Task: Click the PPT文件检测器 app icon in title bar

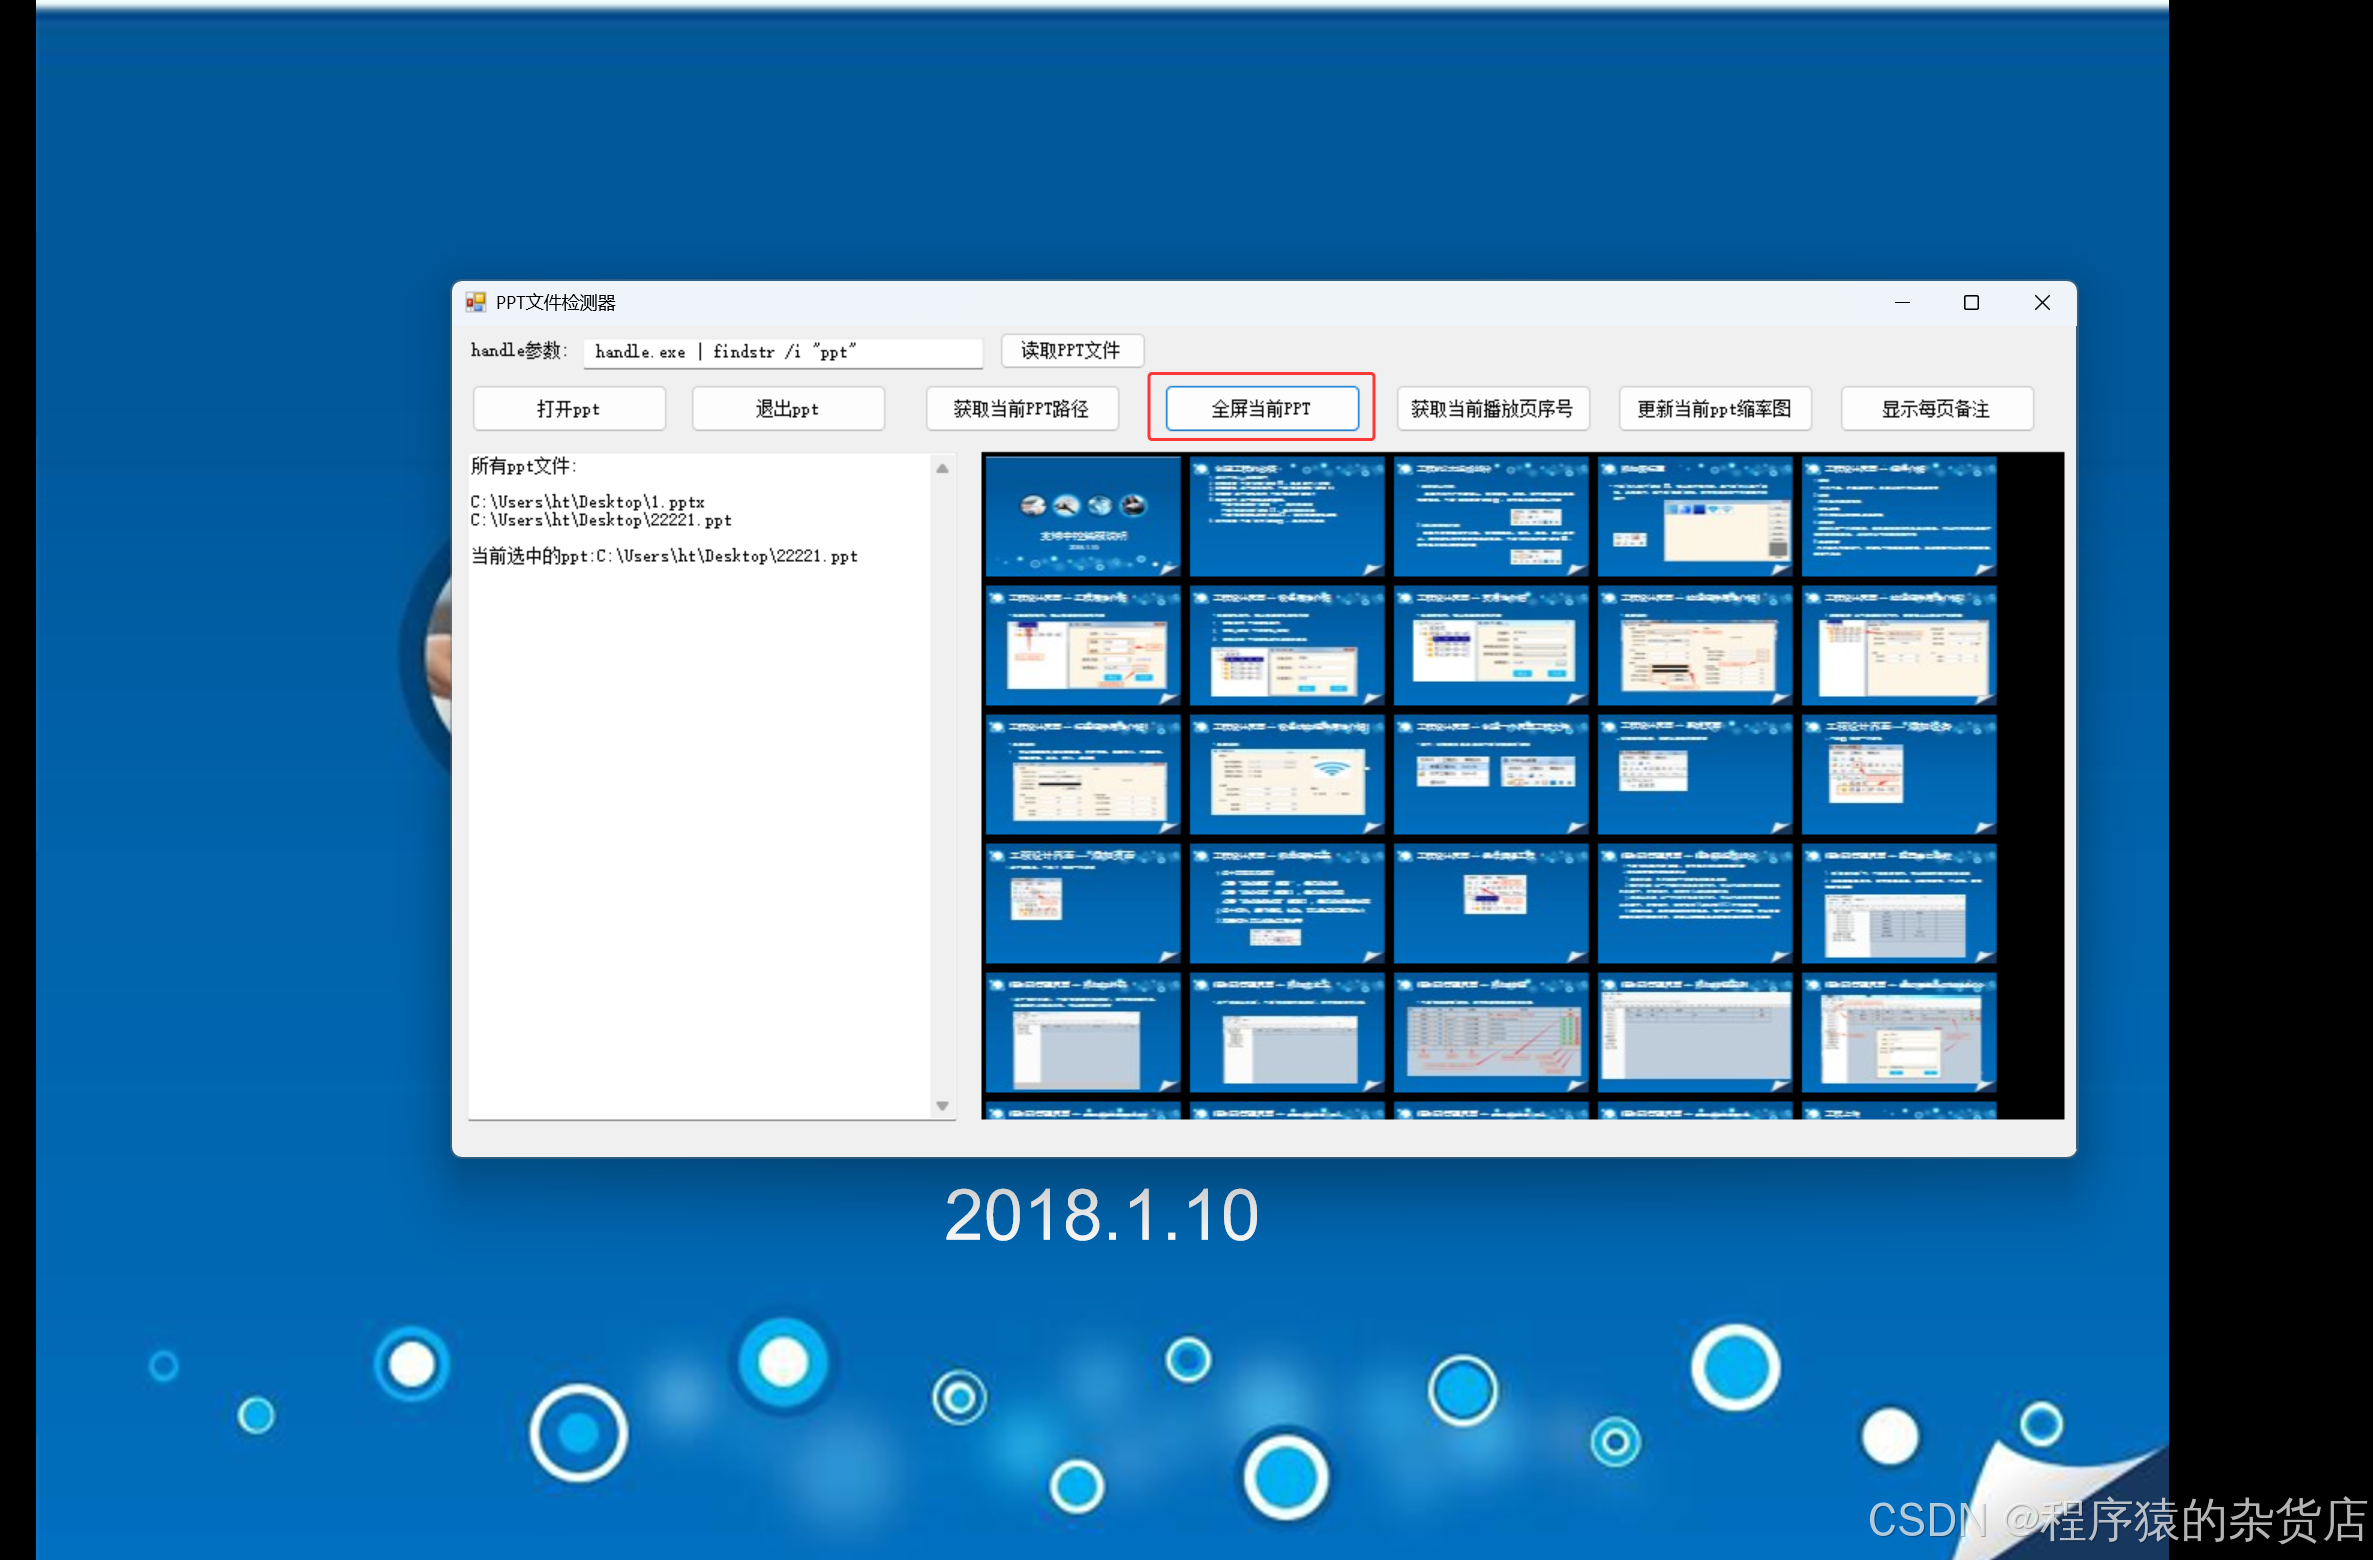Action: tap(475, 302)
